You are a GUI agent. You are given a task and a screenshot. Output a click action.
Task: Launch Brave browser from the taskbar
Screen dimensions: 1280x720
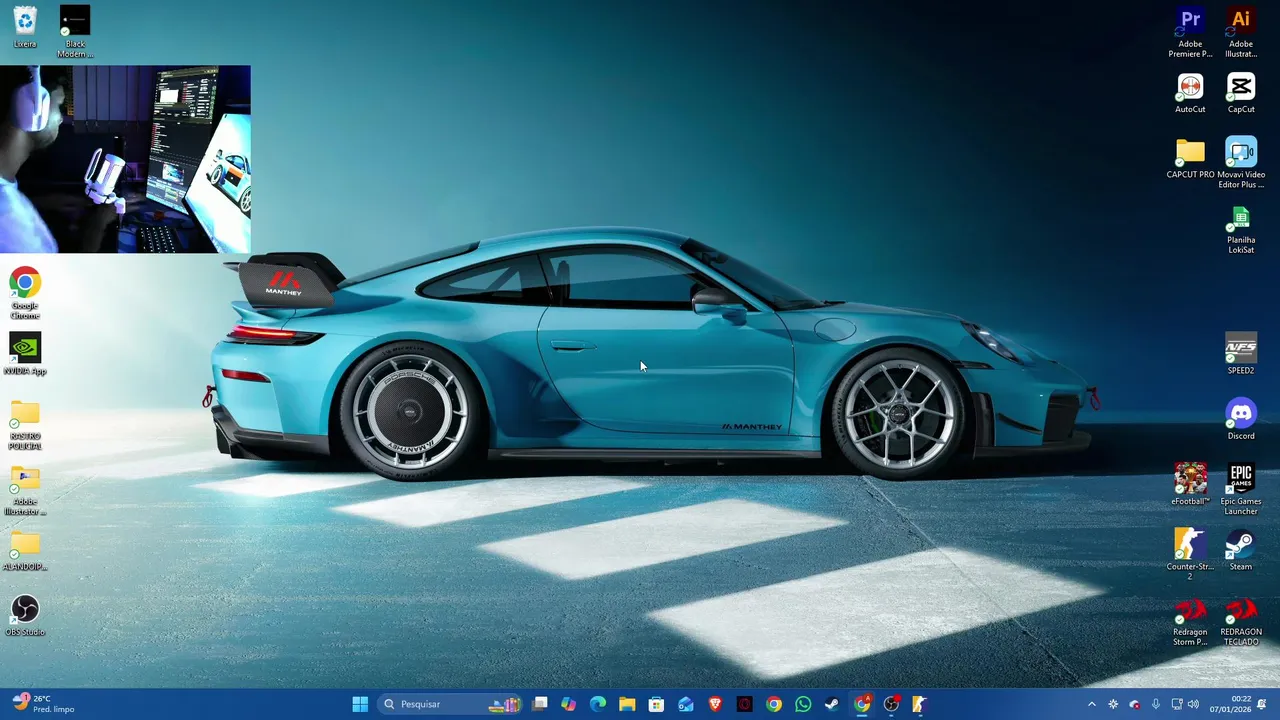click(x=715, y=704)
